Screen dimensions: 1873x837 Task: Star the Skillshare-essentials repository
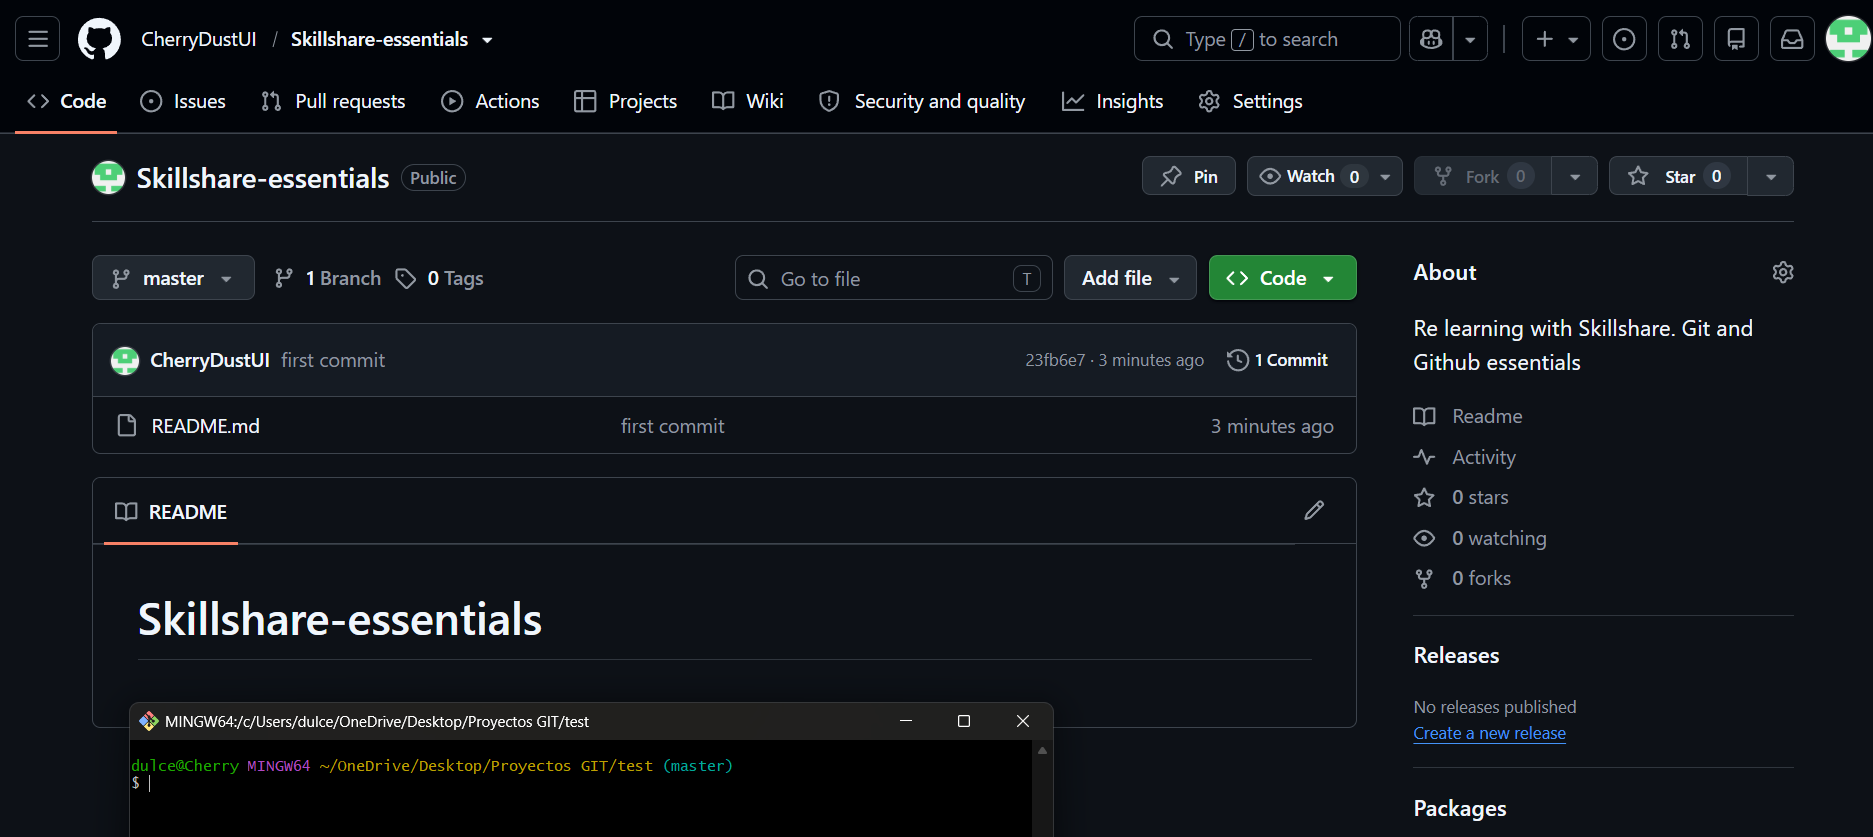1678,176
